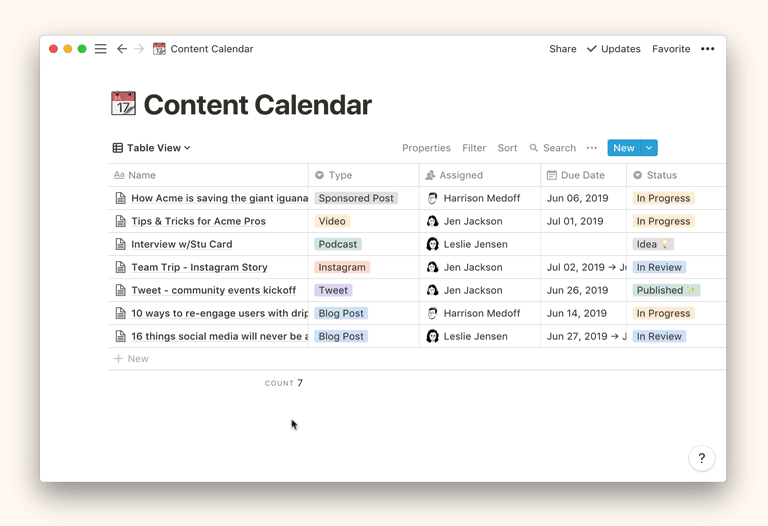Click the large Content Calendar page icon

pyautogui.click(x=123, y=104)
